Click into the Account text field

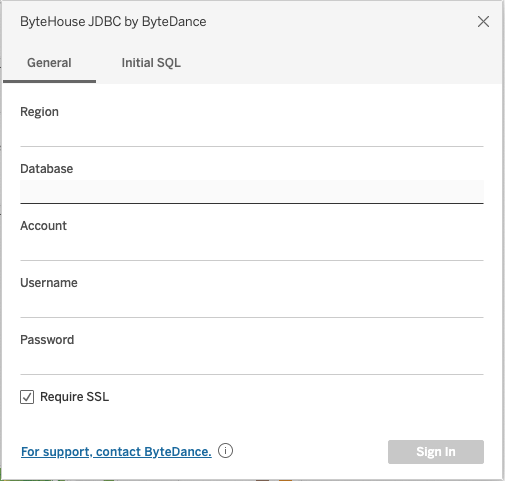click(252, 249)
